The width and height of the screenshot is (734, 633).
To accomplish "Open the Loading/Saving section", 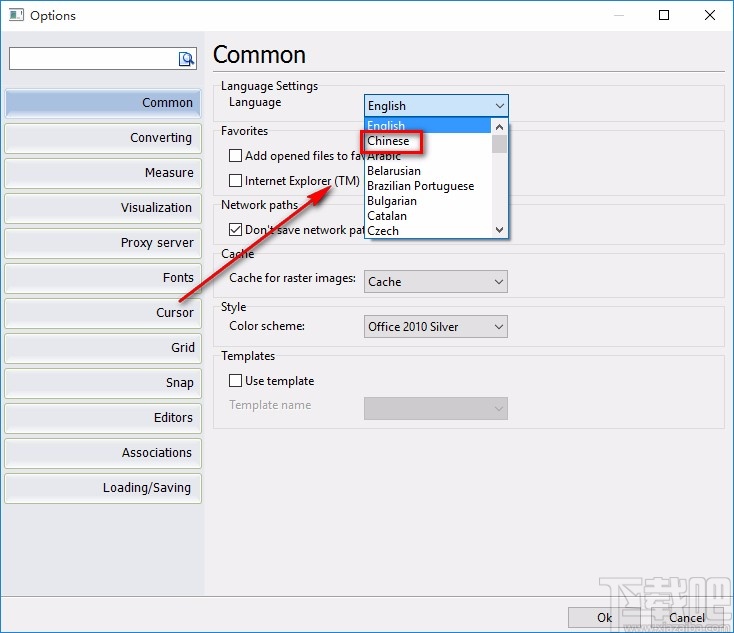I will coord(103,488).
